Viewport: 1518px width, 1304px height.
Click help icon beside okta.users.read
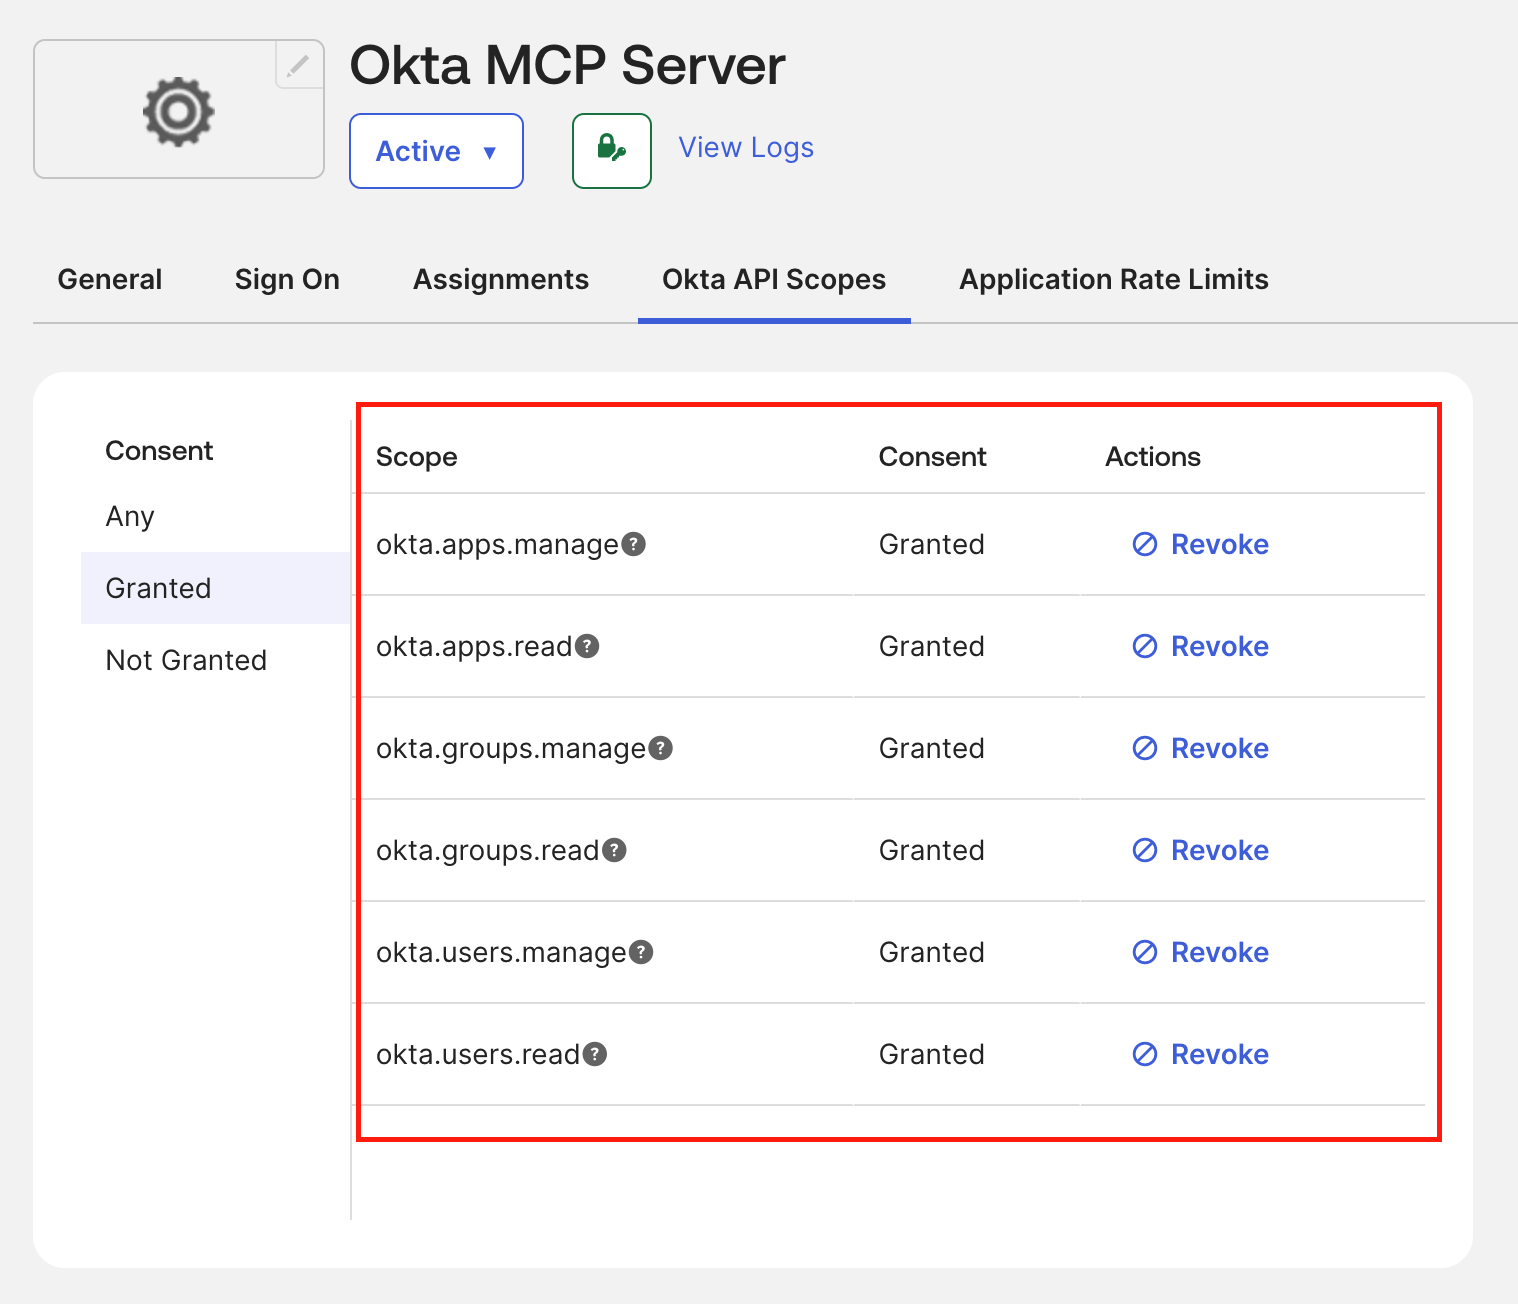pos(595,1054)
